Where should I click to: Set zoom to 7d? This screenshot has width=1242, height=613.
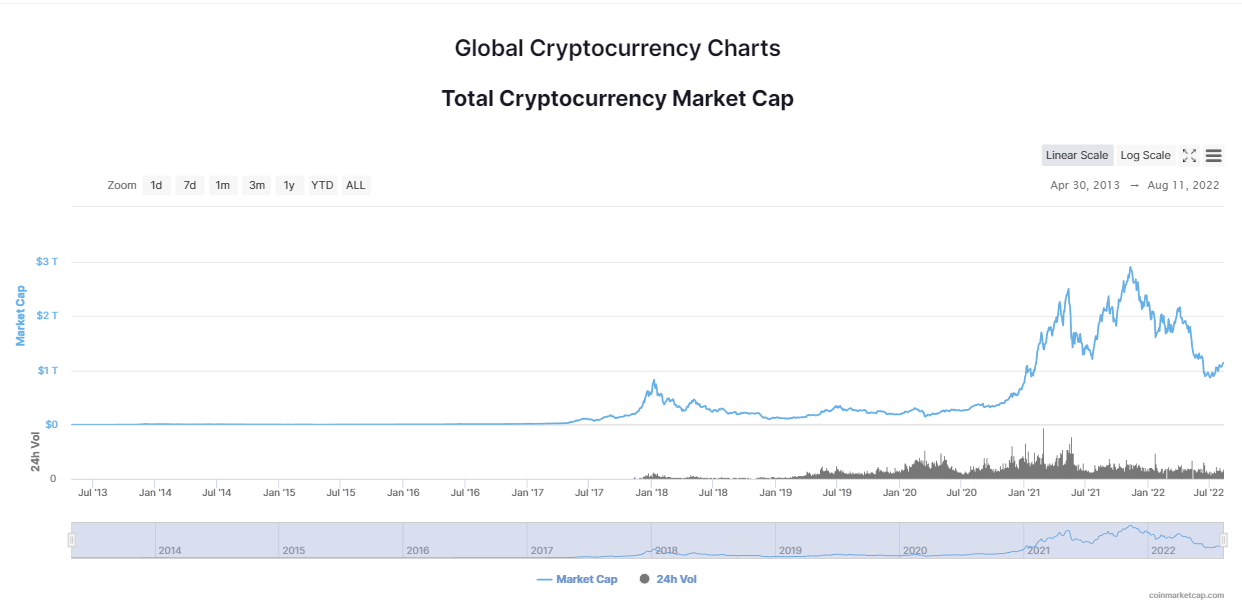[190, 185]
